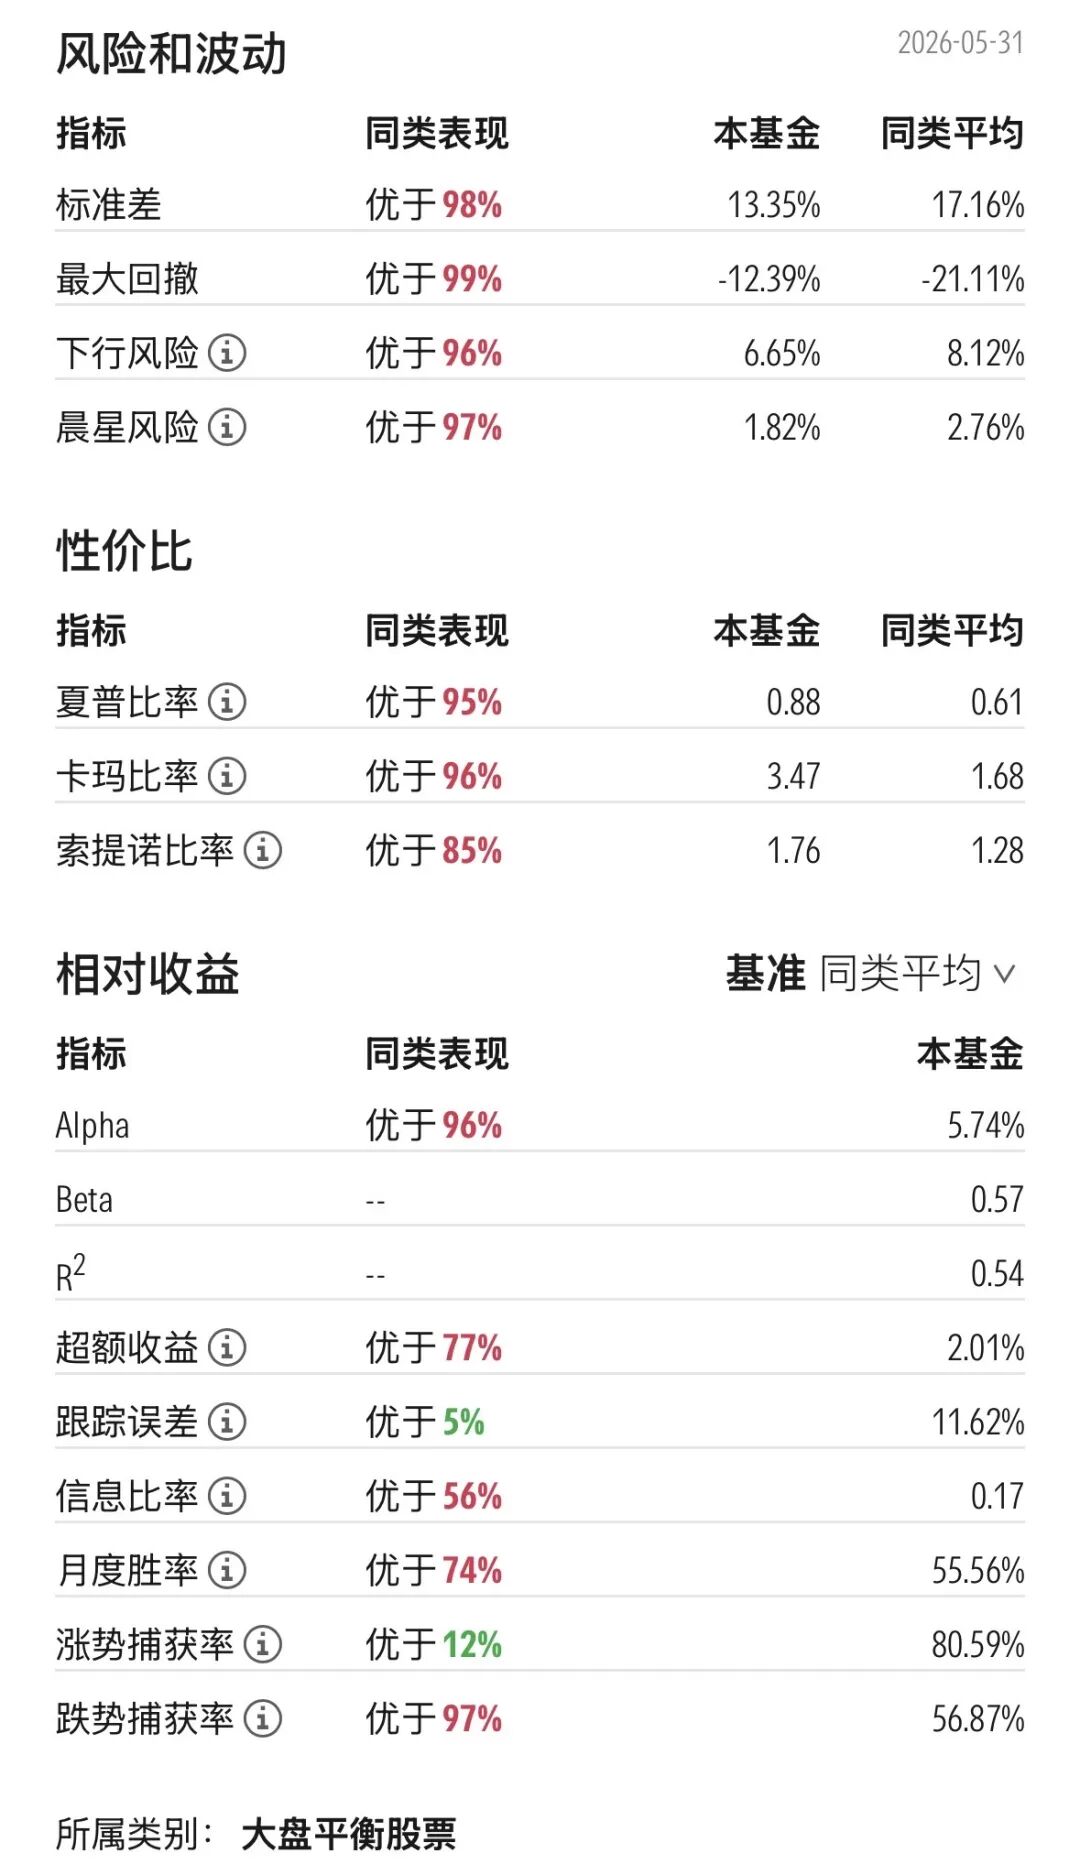The width and height of the screenshot is (1080, 1875).
Task: Open info icon beside 下行风险
Action: 227,353
